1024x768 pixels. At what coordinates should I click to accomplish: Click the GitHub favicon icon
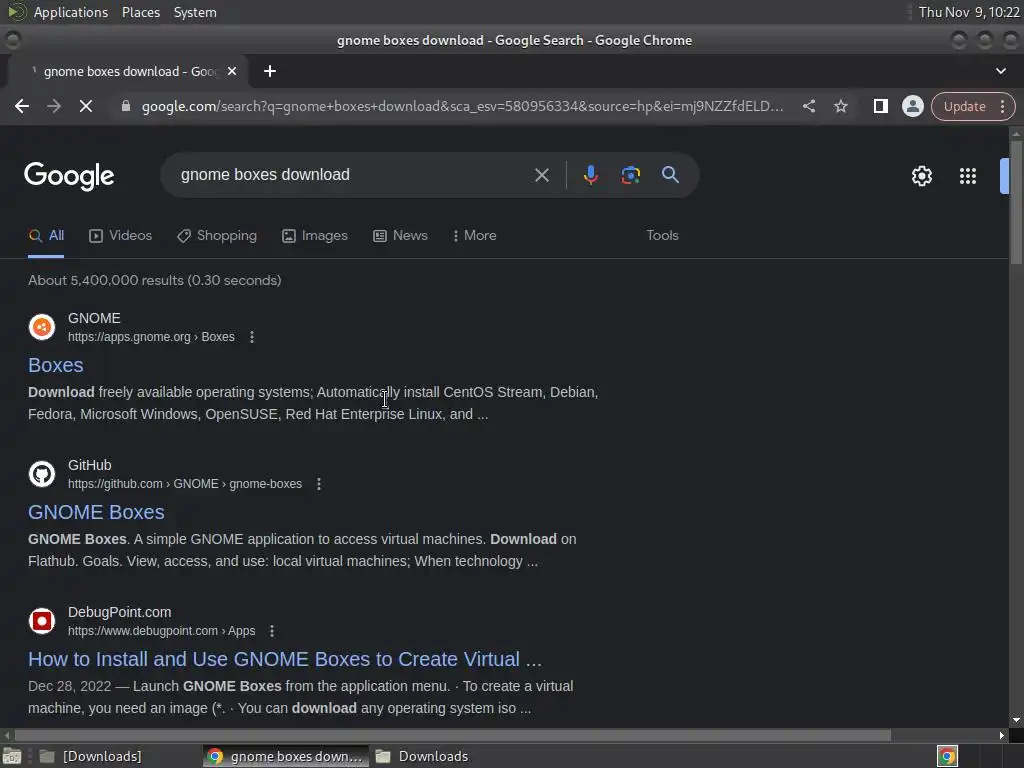tap(42, 473)
